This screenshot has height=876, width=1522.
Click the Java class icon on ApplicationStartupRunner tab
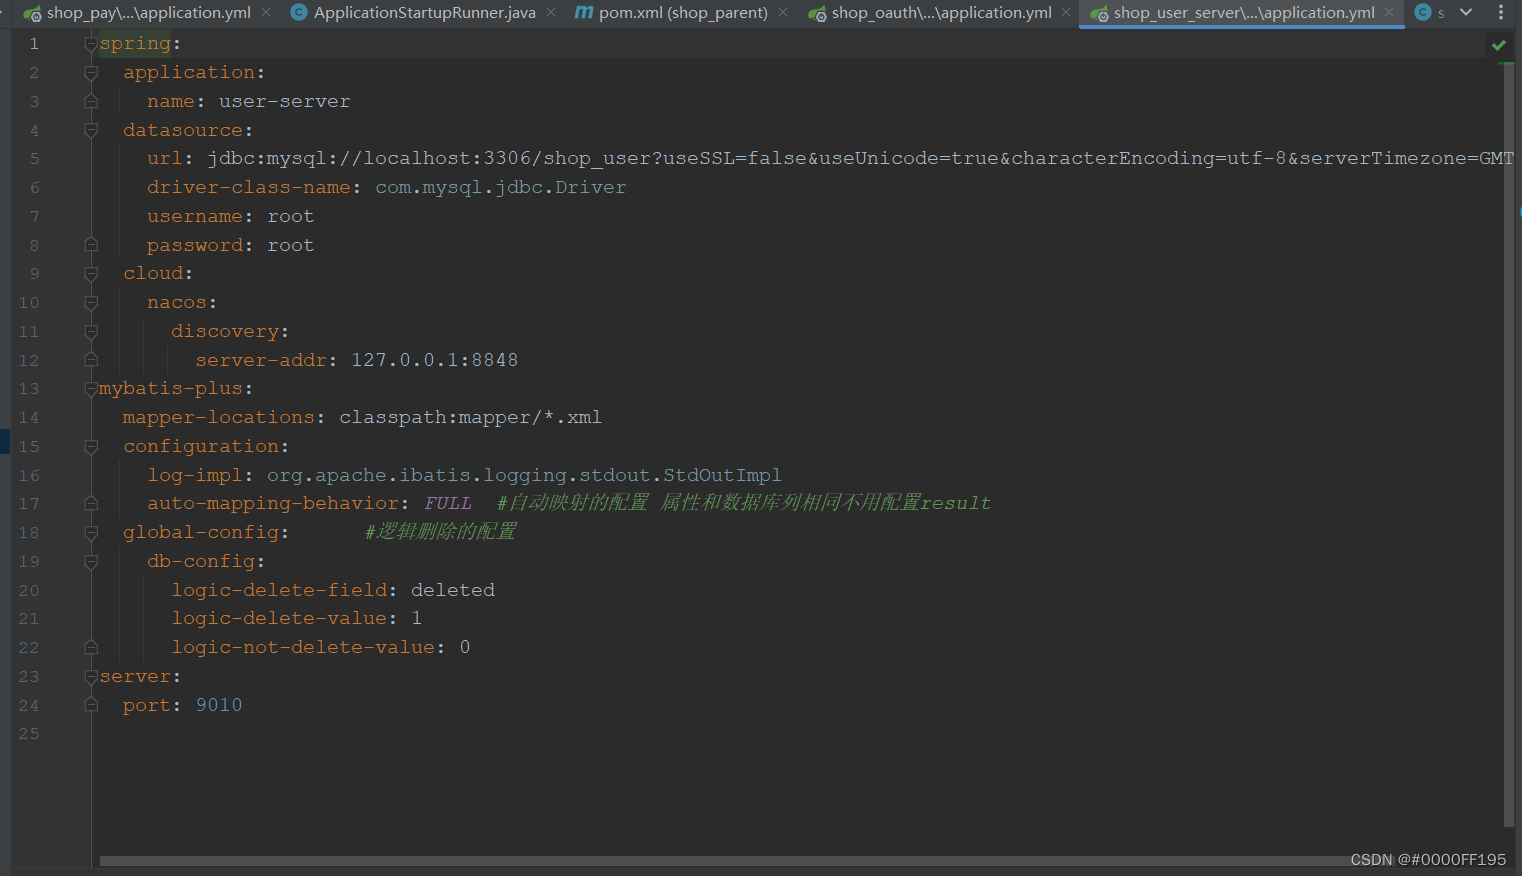(298, 13)
